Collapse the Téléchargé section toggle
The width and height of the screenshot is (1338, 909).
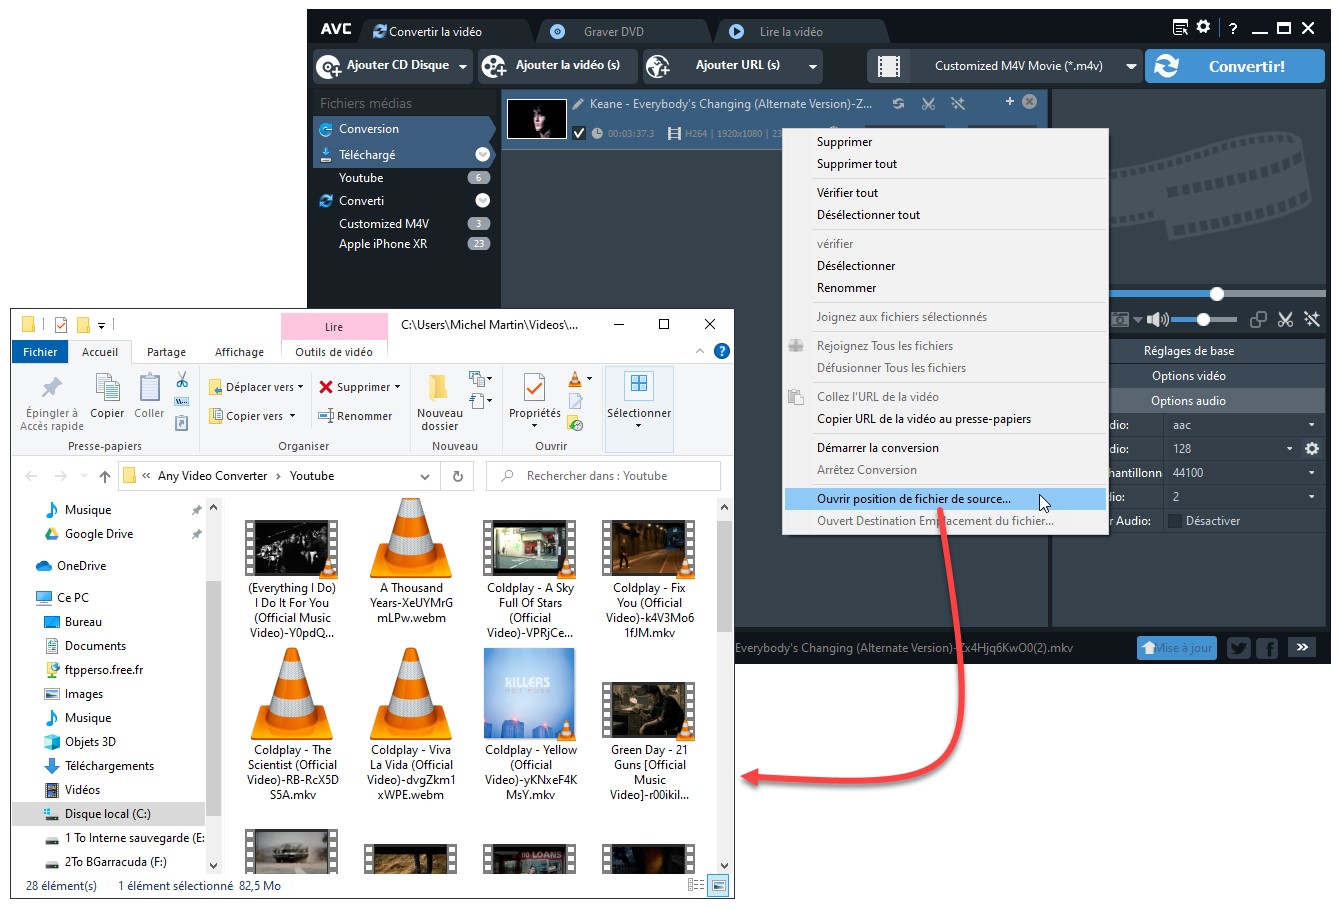[x=482, y=155]
